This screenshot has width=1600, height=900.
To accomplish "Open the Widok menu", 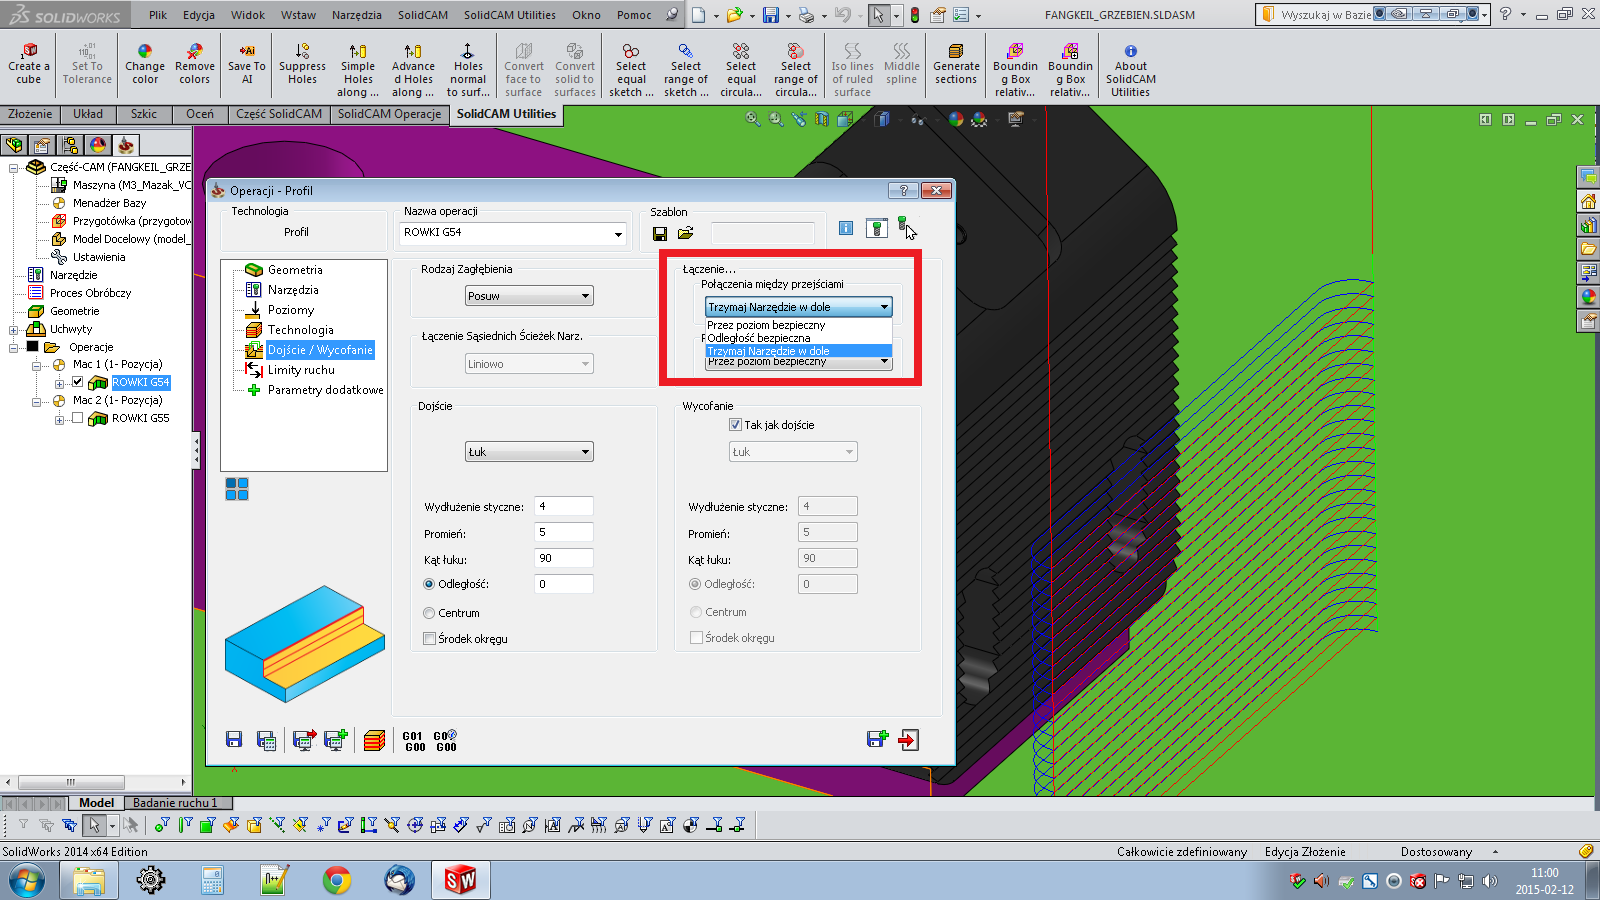I will click(x=248, y=15).
